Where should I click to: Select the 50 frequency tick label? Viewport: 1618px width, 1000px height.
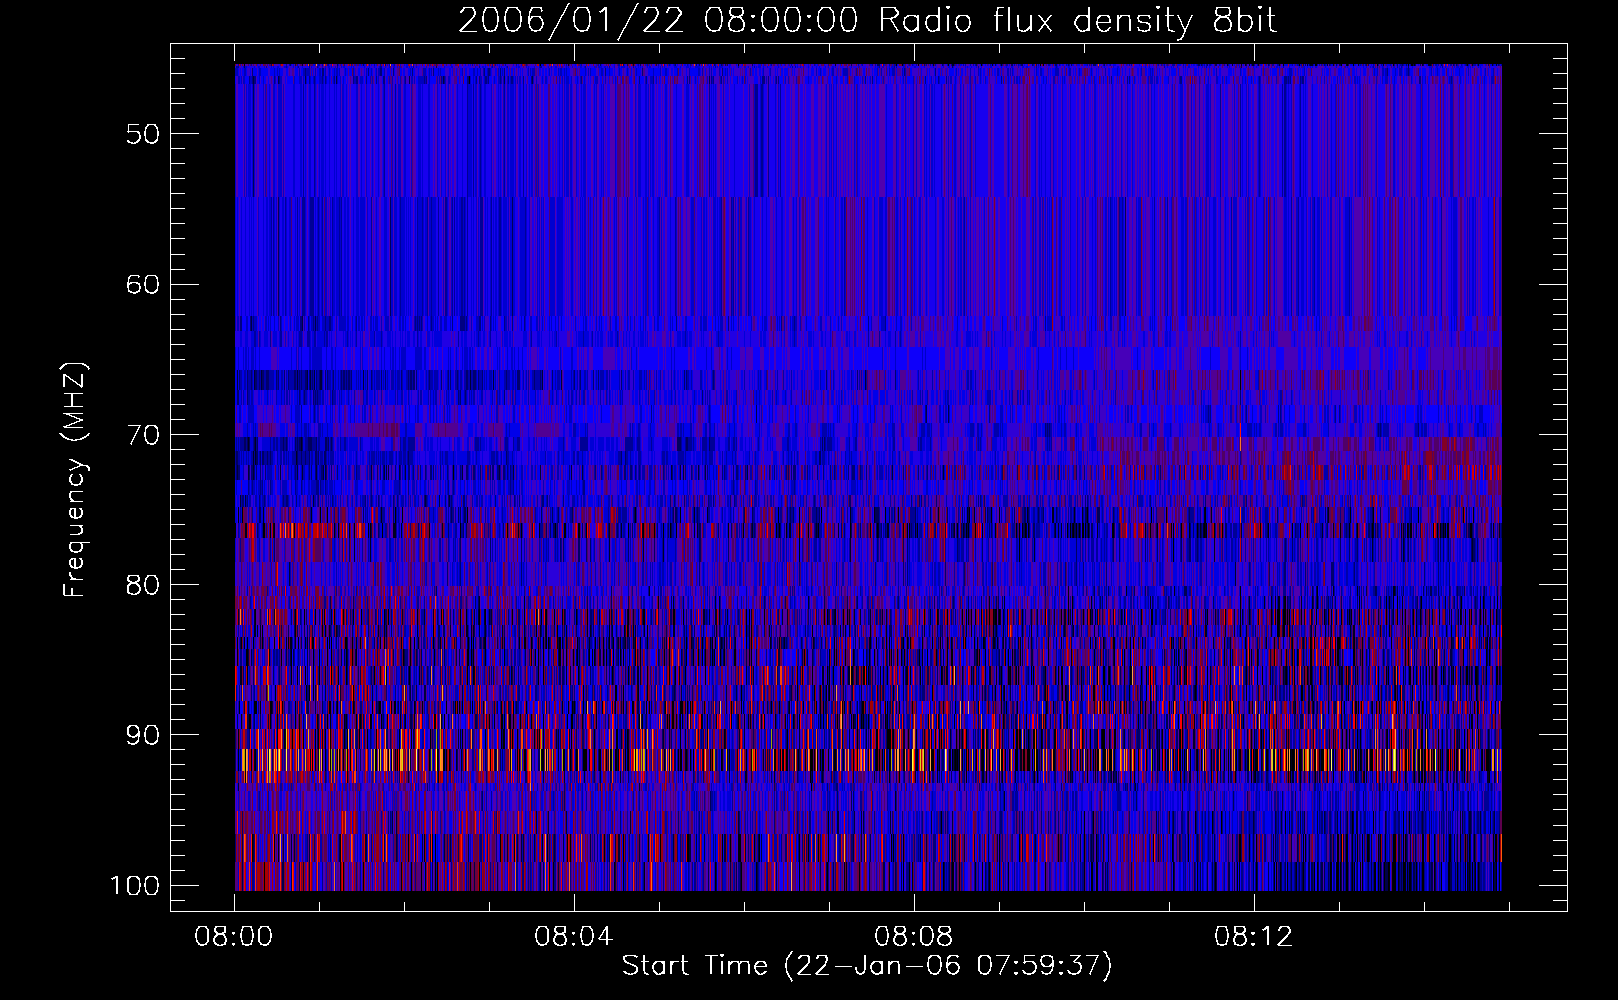[142, 134]
